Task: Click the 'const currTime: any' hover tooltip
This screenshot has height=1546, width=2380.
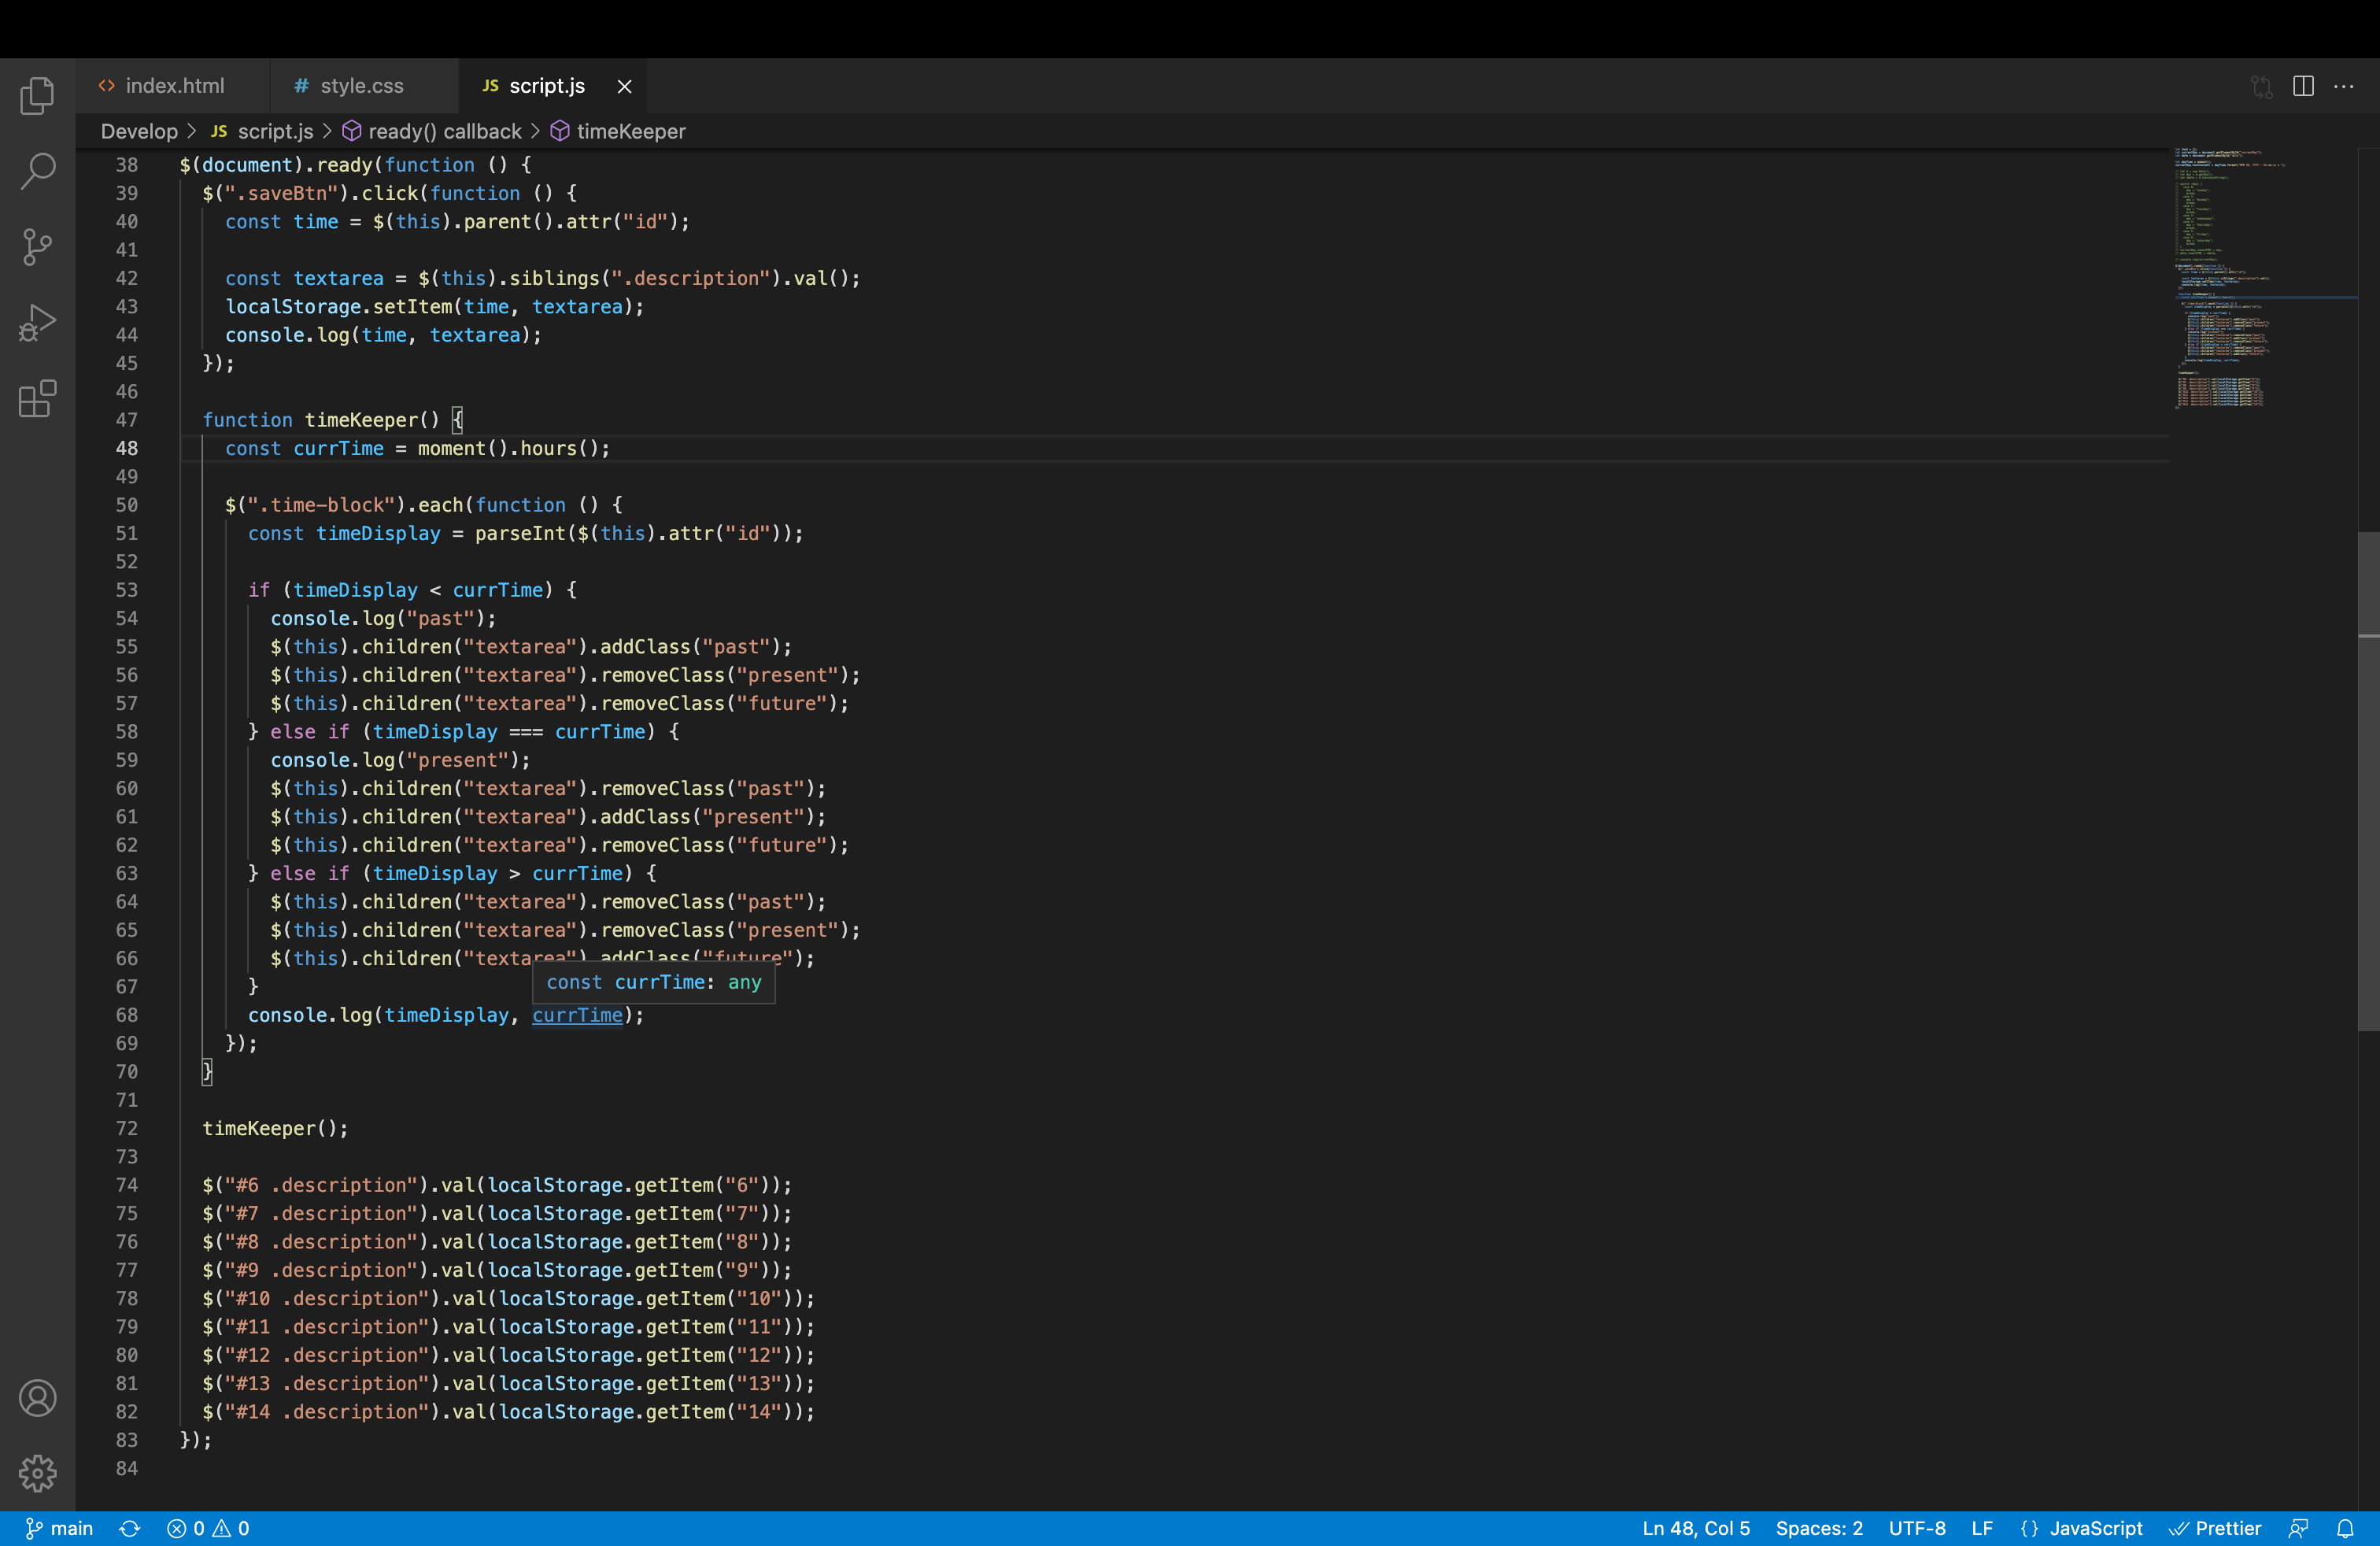Action: tap(654, 982)
